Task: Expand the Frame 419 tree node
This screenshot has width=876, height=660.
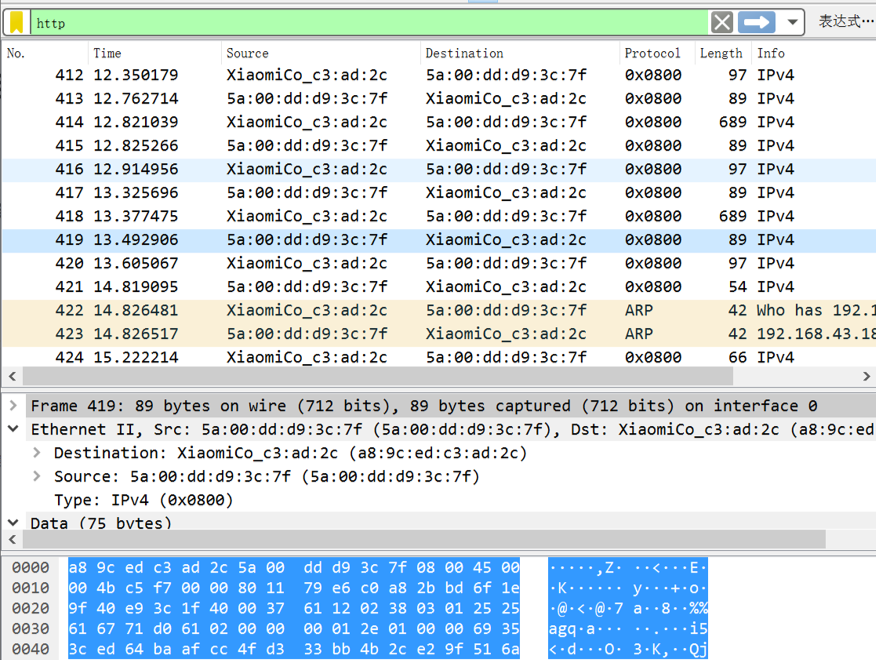Action: coord(13,405)
